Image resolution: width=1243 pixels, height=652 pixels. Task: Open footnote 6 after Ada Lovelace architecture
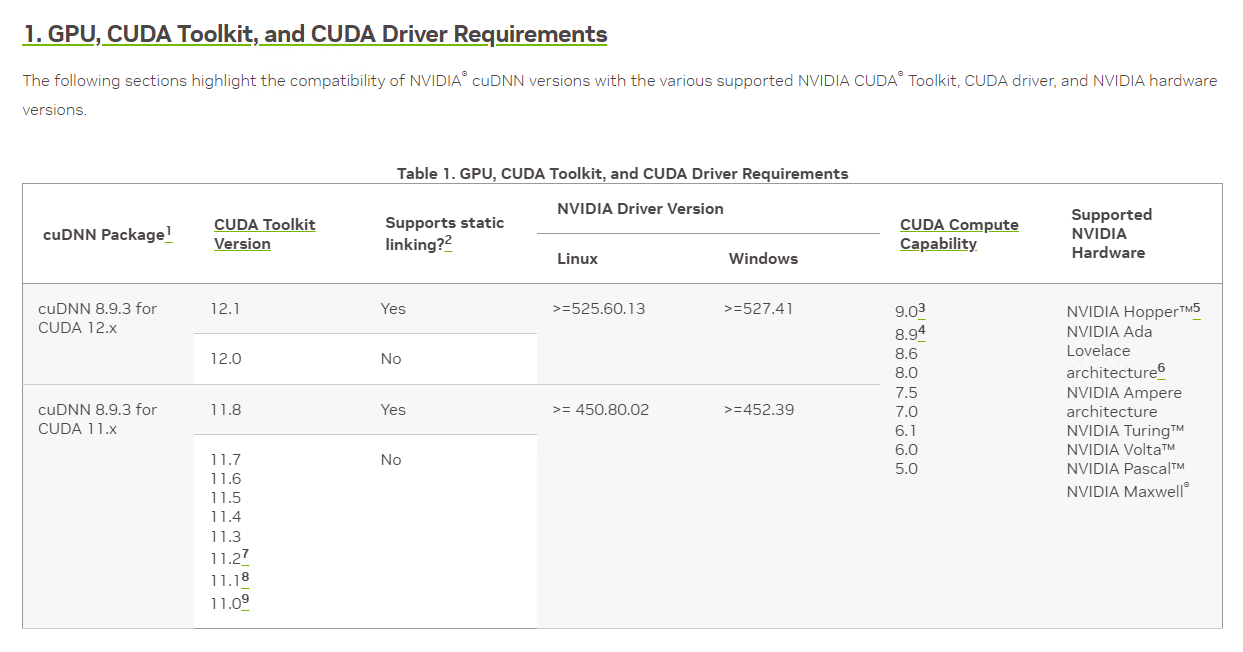pos(1161,369)
